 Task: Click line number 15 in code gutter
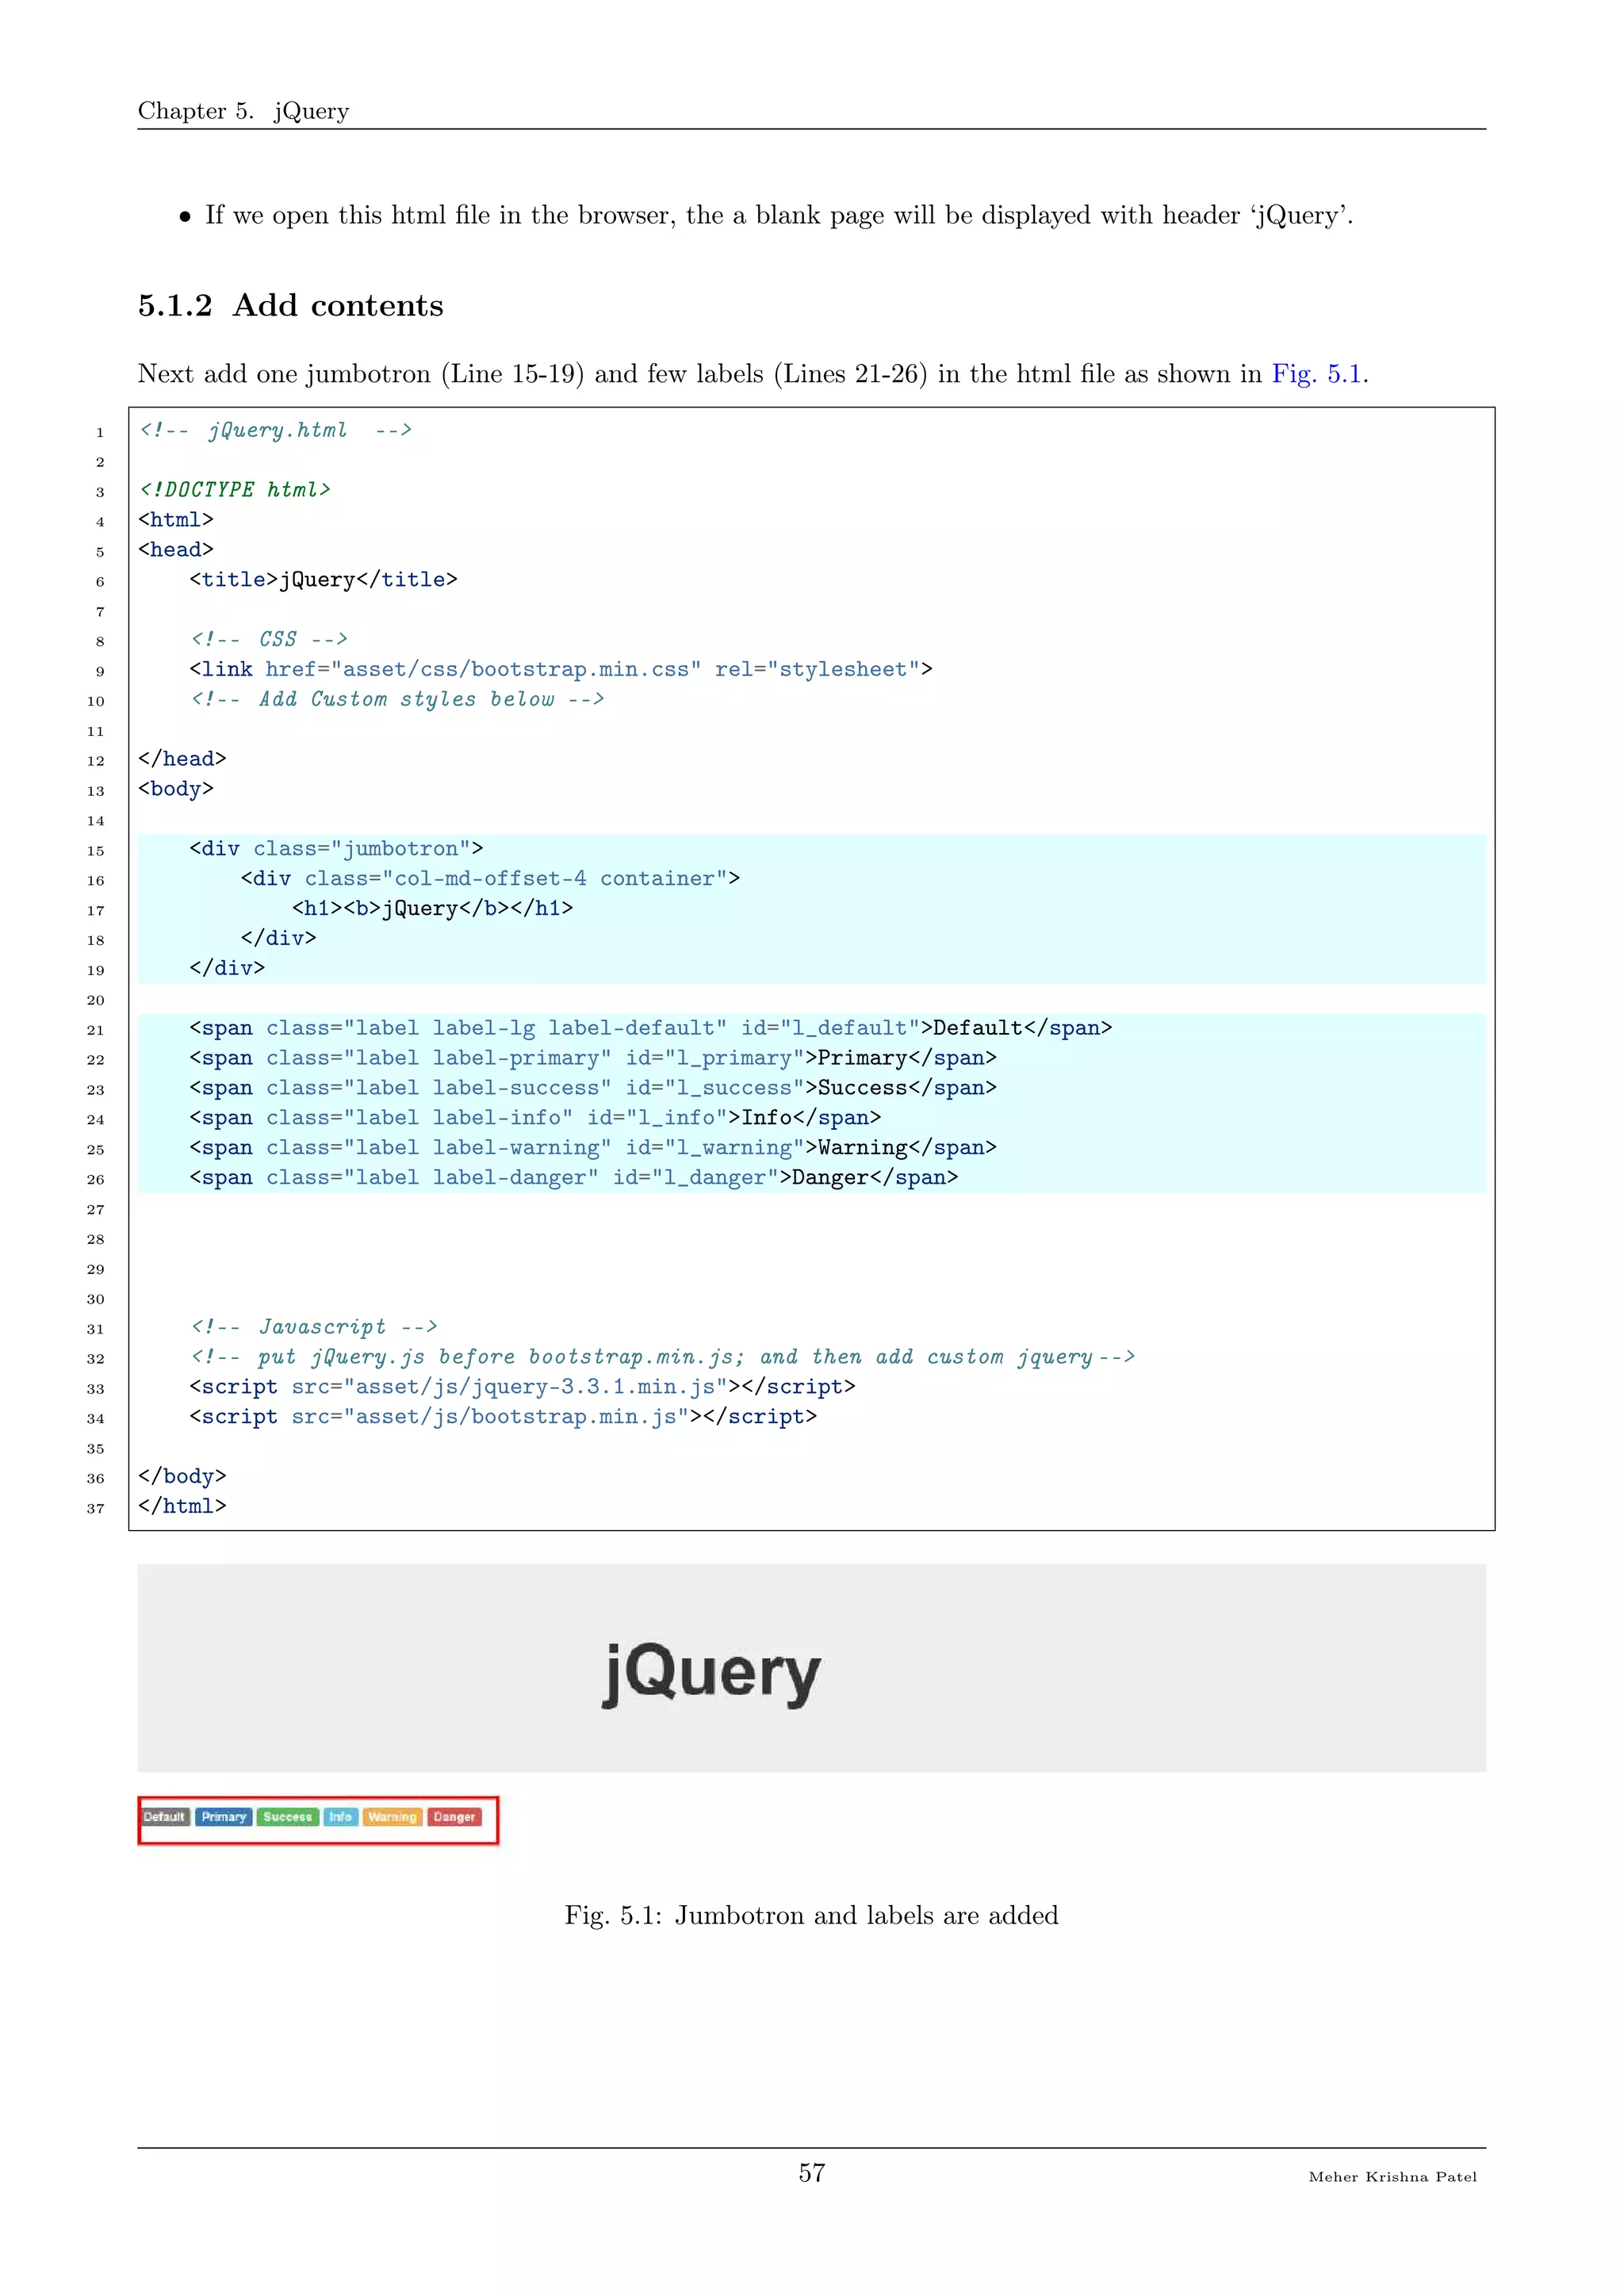95,851
